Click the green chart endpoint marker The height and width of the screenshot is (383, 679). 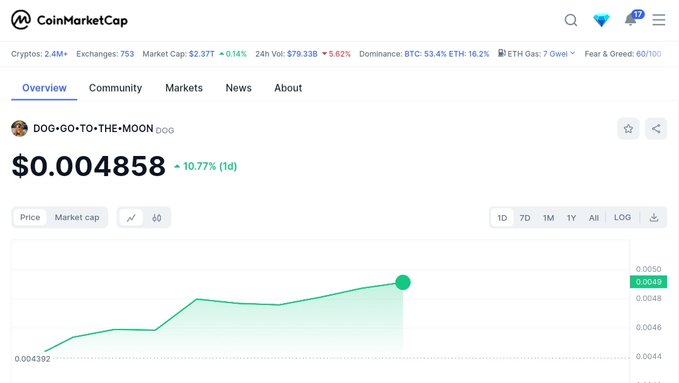click(x=403, y=282)
